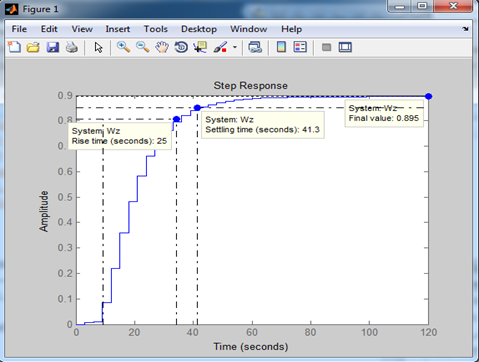The image size is (479, 362).
Task: Expand the brush color dropdown arrow
Action: click(235, 47)
